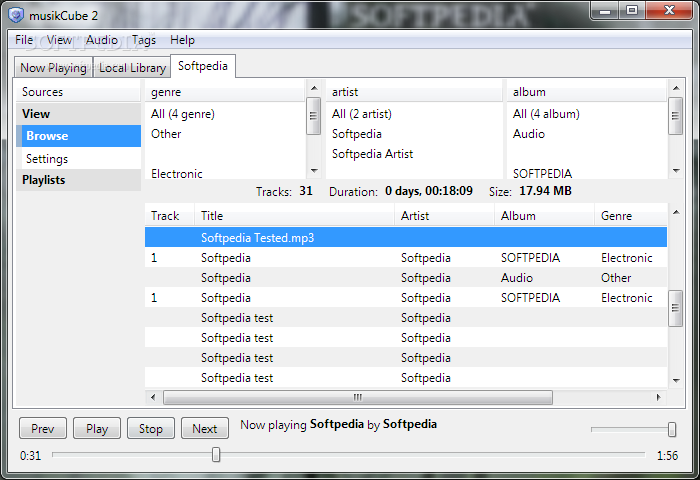The width and height of the screenshot is (700, 480).
Task: Open the Audio menu
Action: click(x=102, y=40)
